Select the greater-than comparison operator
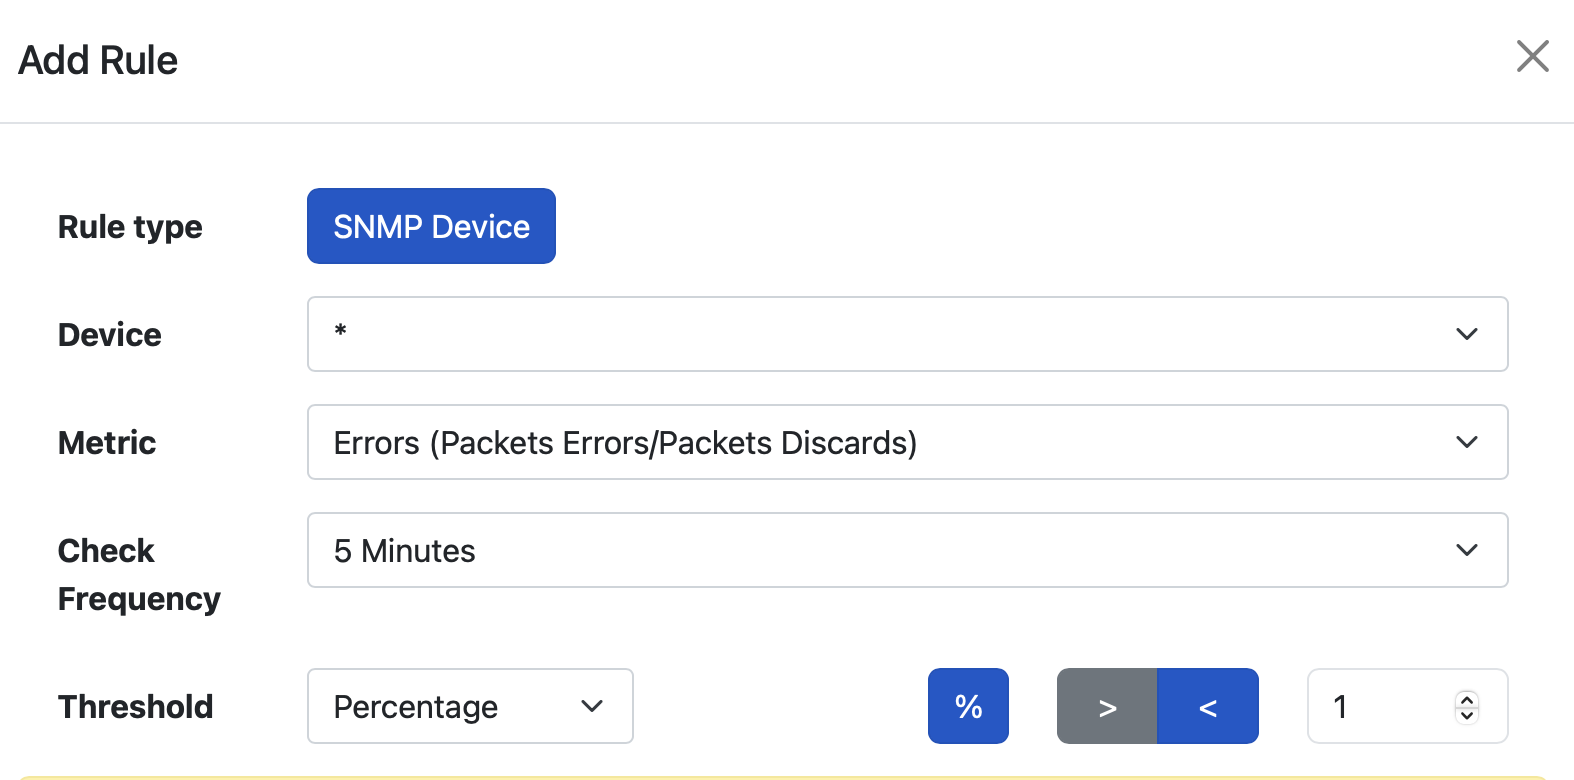Image resolution: width=1574 pixels, height=780 pixels. point(1106,706)
